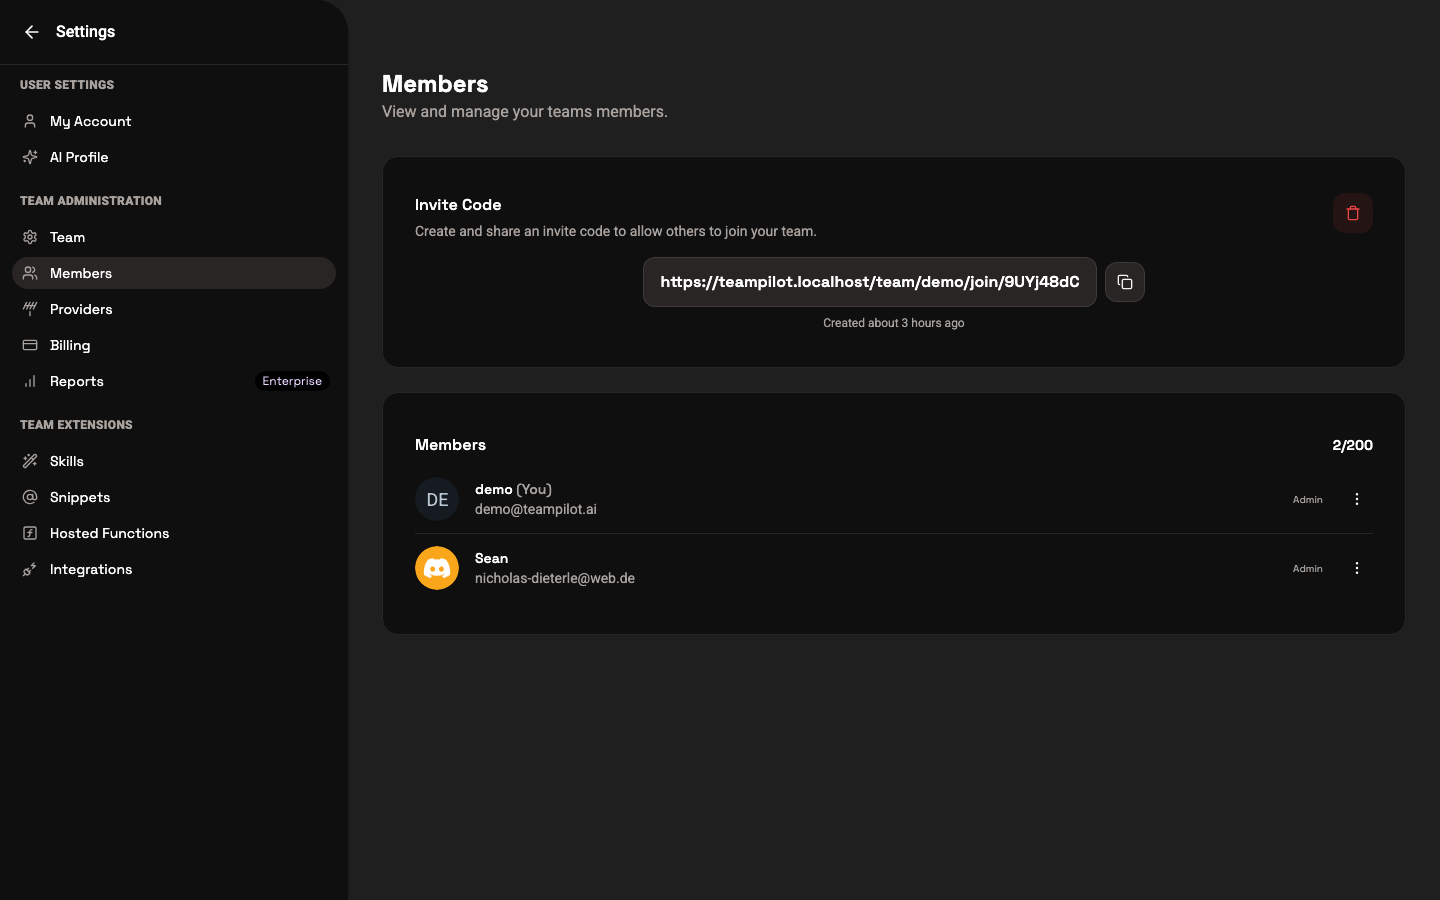Click the nicholas-dieterle@web.de email
This screenshot has width=1440, height=900.
pyautogui.click(x=555, y=578)
